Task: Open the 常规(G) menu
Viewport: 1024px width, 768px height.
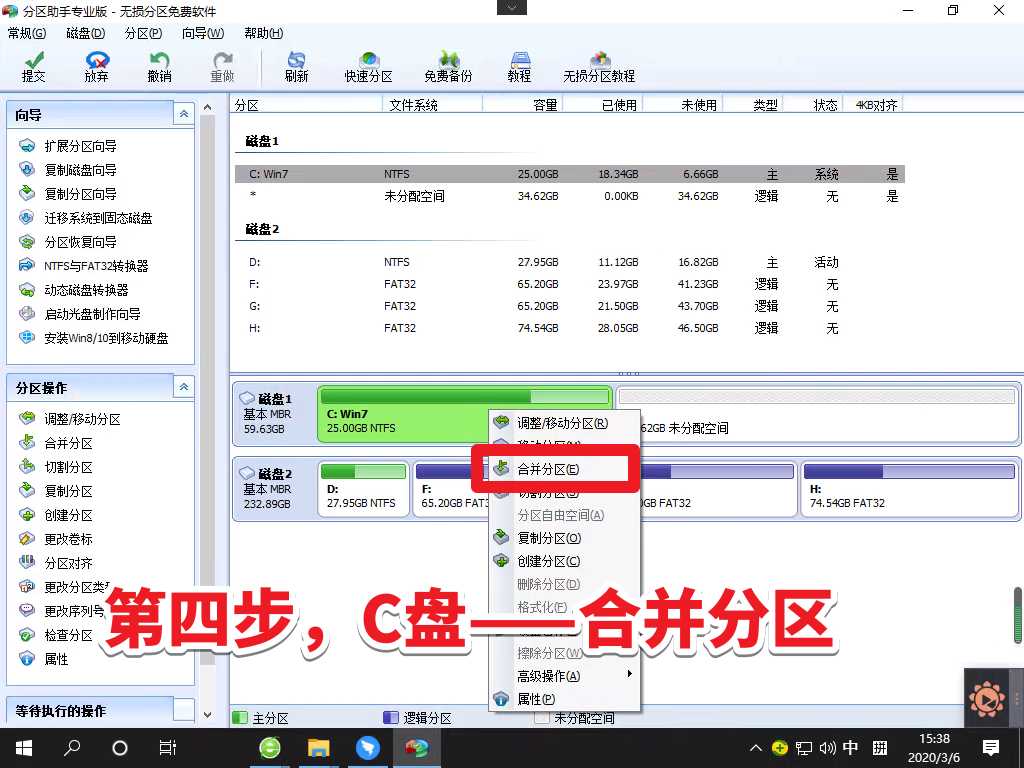Action: (x=27, y=33)
